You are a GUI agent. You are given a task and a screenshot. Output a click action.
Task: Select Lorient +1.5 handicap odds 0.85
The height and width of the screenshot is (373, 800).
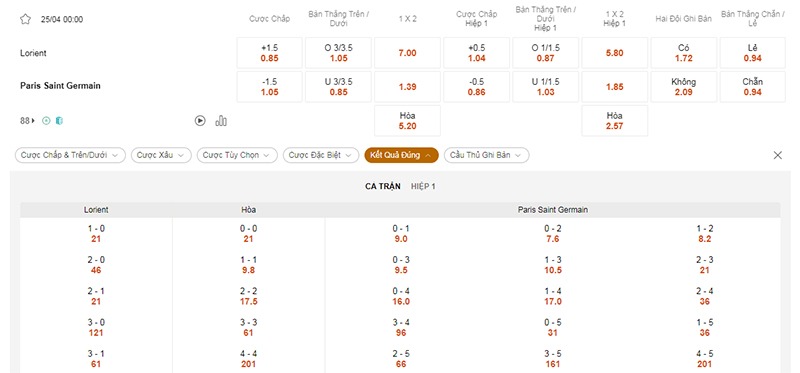(269, 53)
